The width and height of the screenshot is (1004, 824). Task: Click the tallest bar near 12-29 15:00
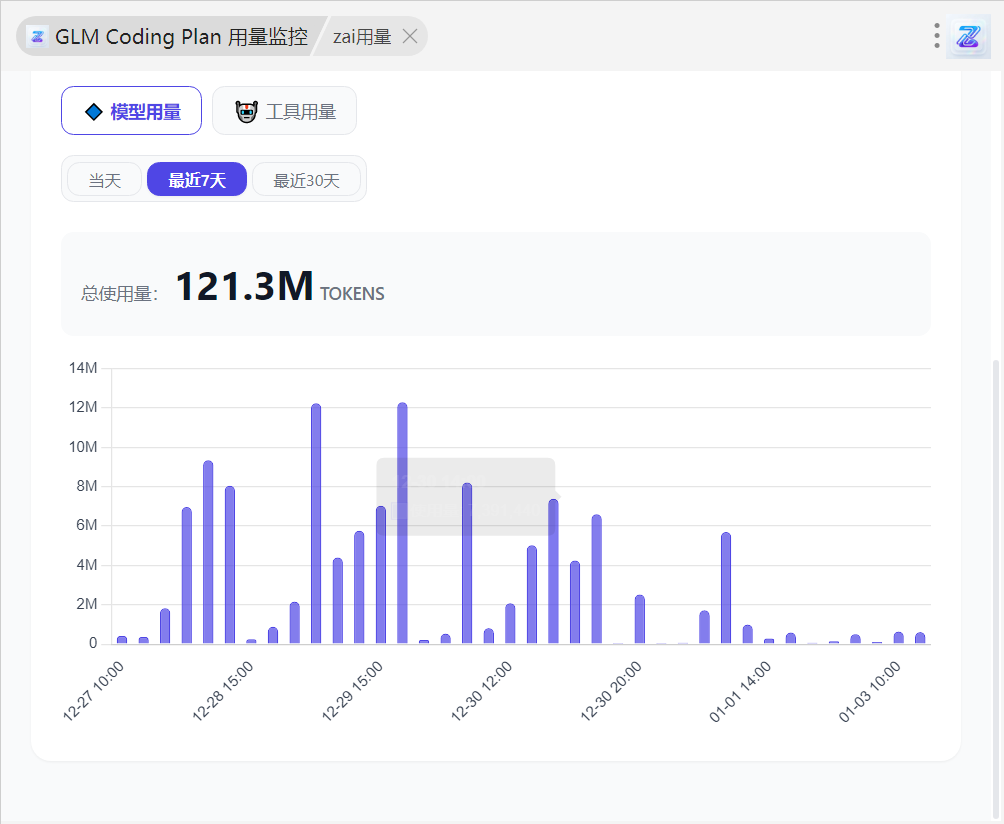click(x=402, y=522)
